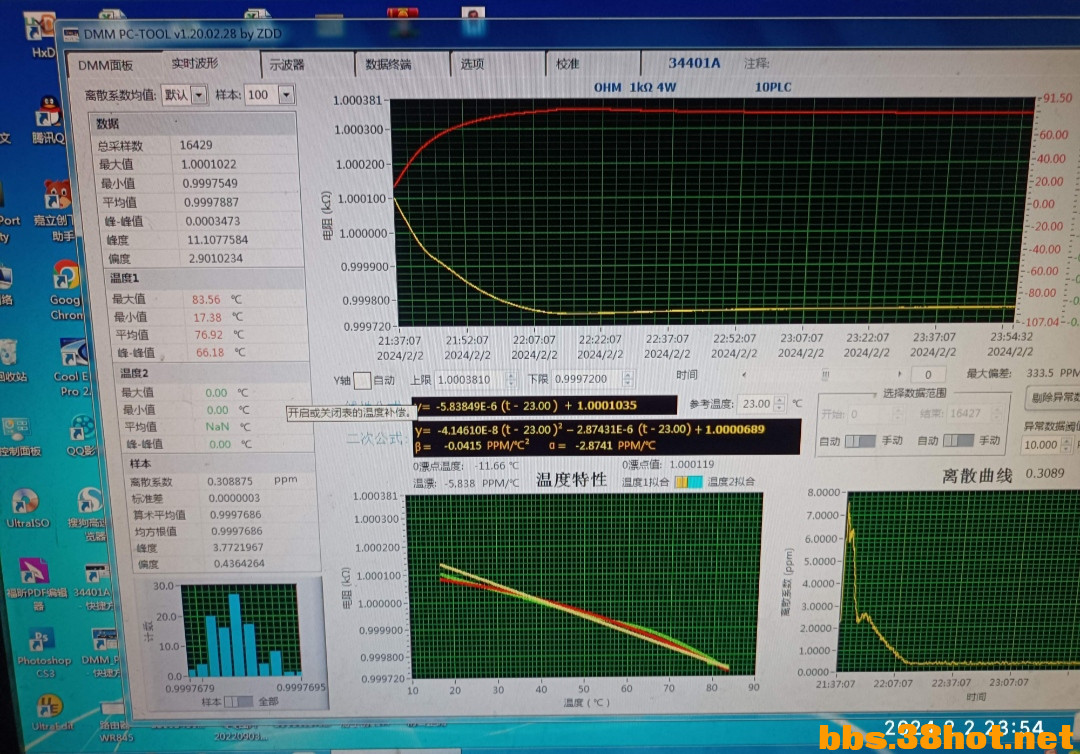Screen dimensions: 1080x754
Task: Click the 34401A instrument label
Action: 694,63
